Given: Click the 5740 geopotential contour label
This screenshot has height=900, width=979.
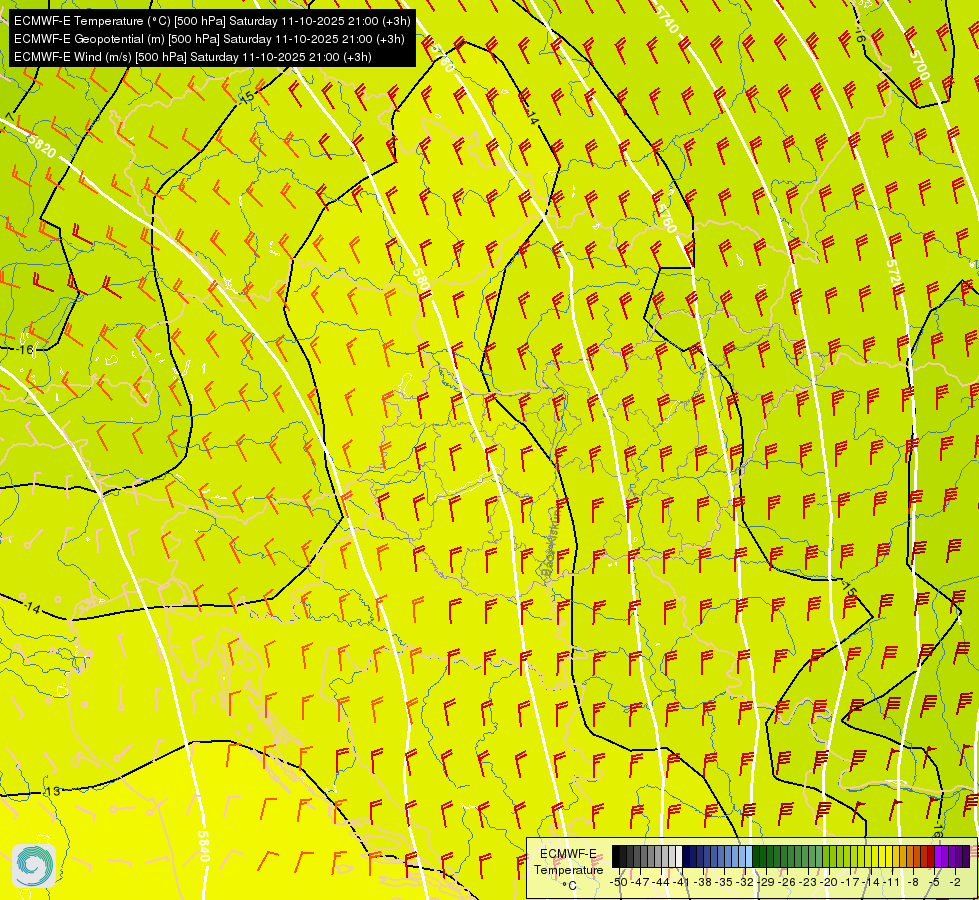Looking at the screenshot, I should click(x=666, y=21).
